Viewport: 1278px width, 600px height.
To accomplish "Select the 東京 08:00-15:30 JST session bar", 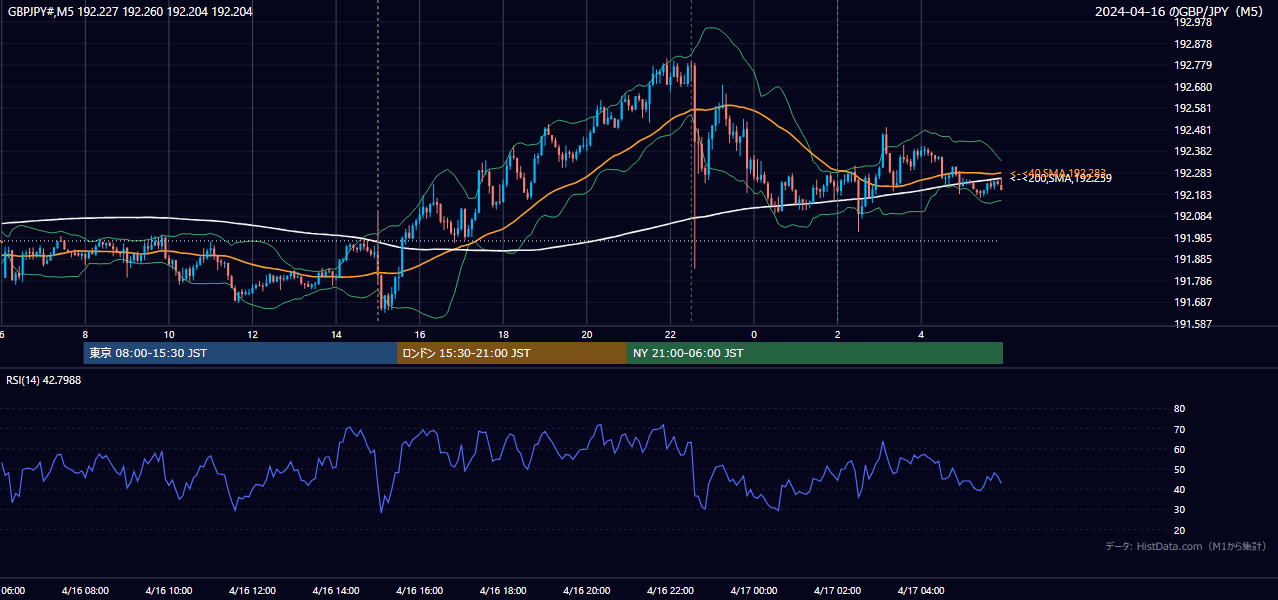I will [x=240, y=353].
